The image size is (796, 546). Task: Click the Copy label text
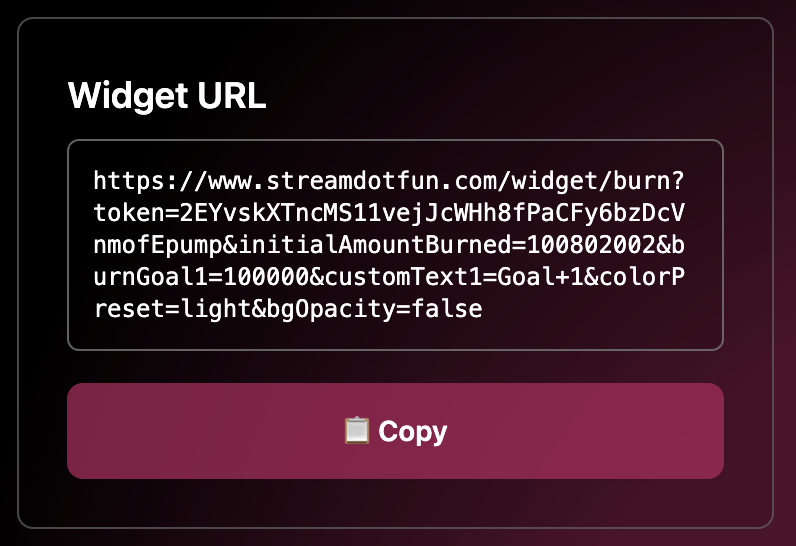412,431
